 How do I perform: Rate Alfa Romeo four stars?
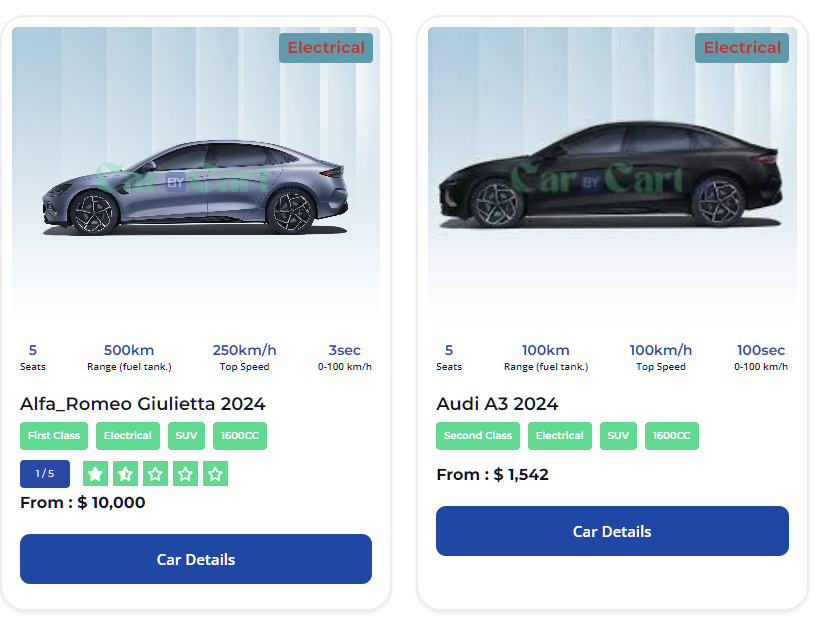coord(185,474)
